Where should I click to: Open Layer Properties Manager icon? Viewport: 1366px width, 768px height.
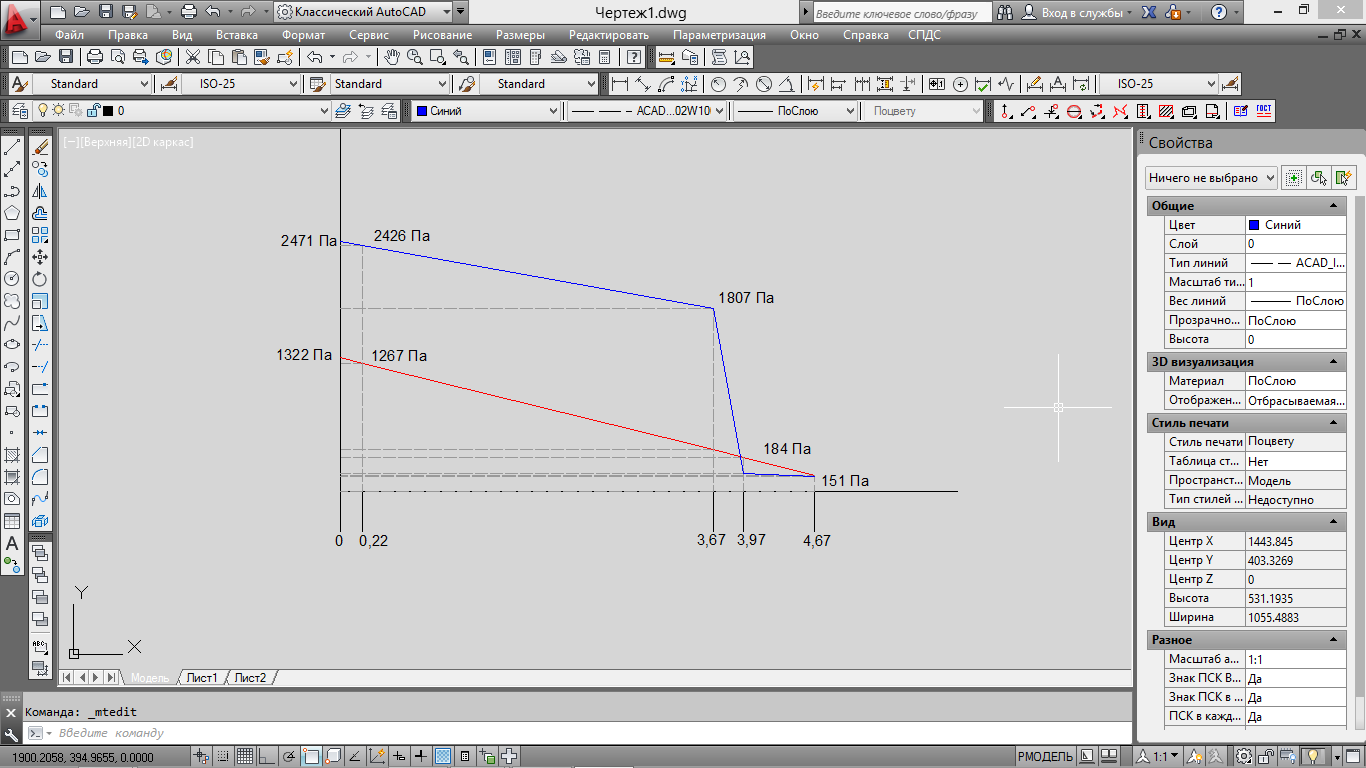point(21,111)
